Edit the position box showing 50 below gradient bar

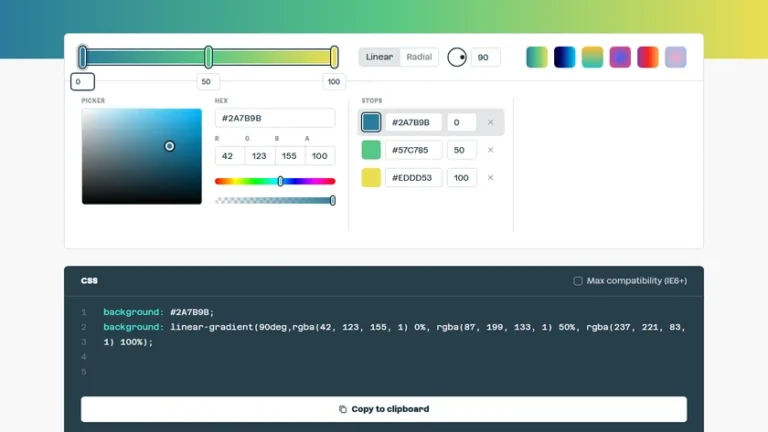(x=208, y=82)
